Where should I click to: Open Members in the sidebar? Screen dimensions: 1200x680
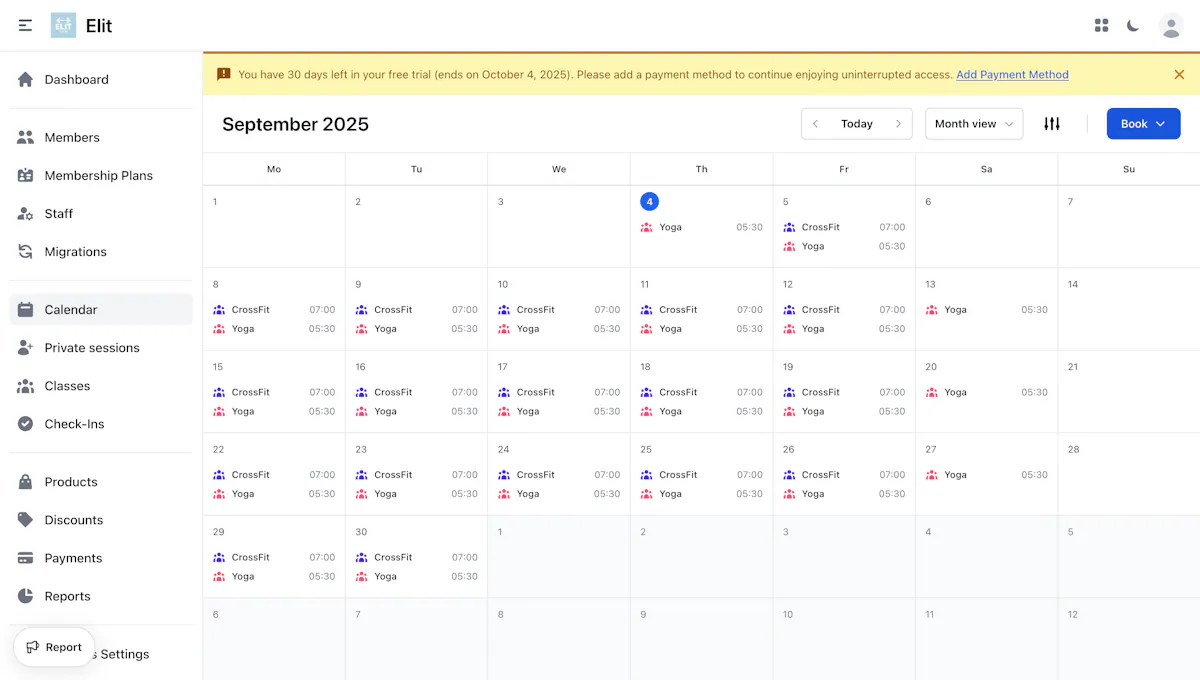tap(101, 138)
